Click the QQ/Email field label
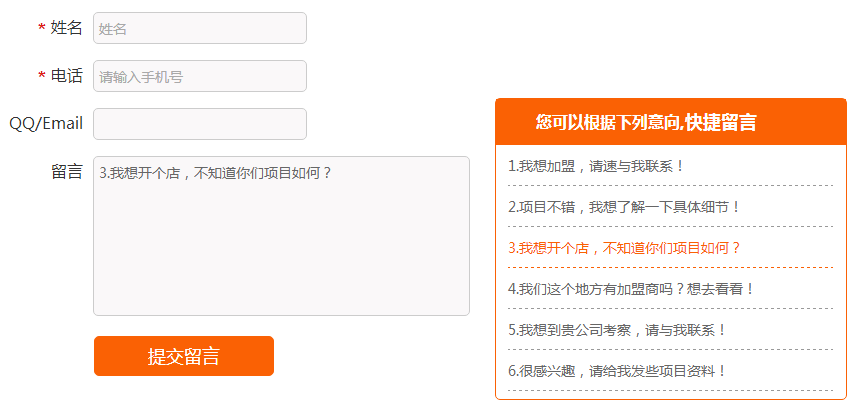This screenshot has height=407, width=859. tap(46, 124)
